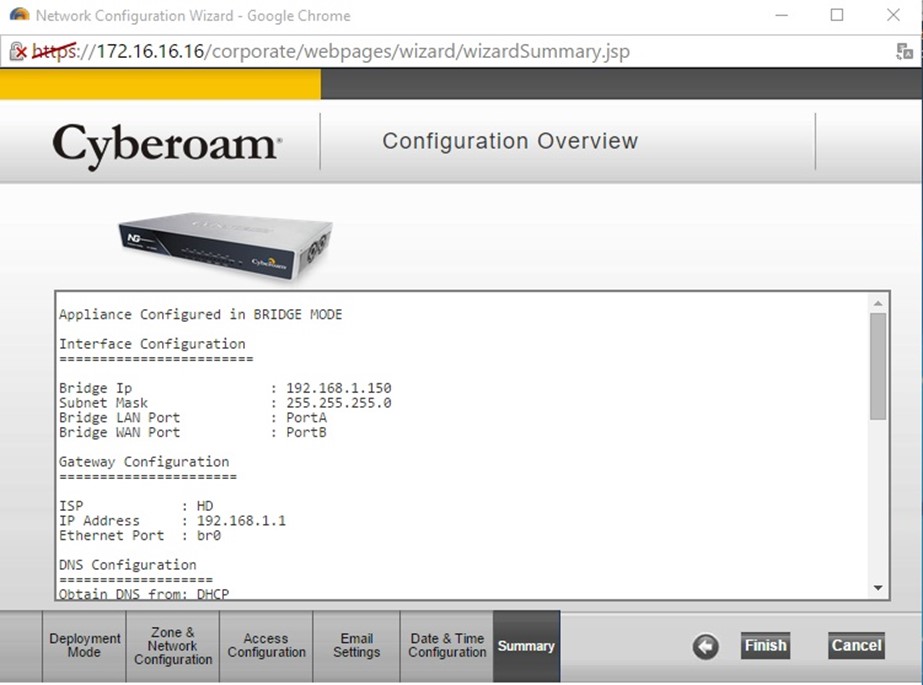Minimize the Chrome window

782,15
